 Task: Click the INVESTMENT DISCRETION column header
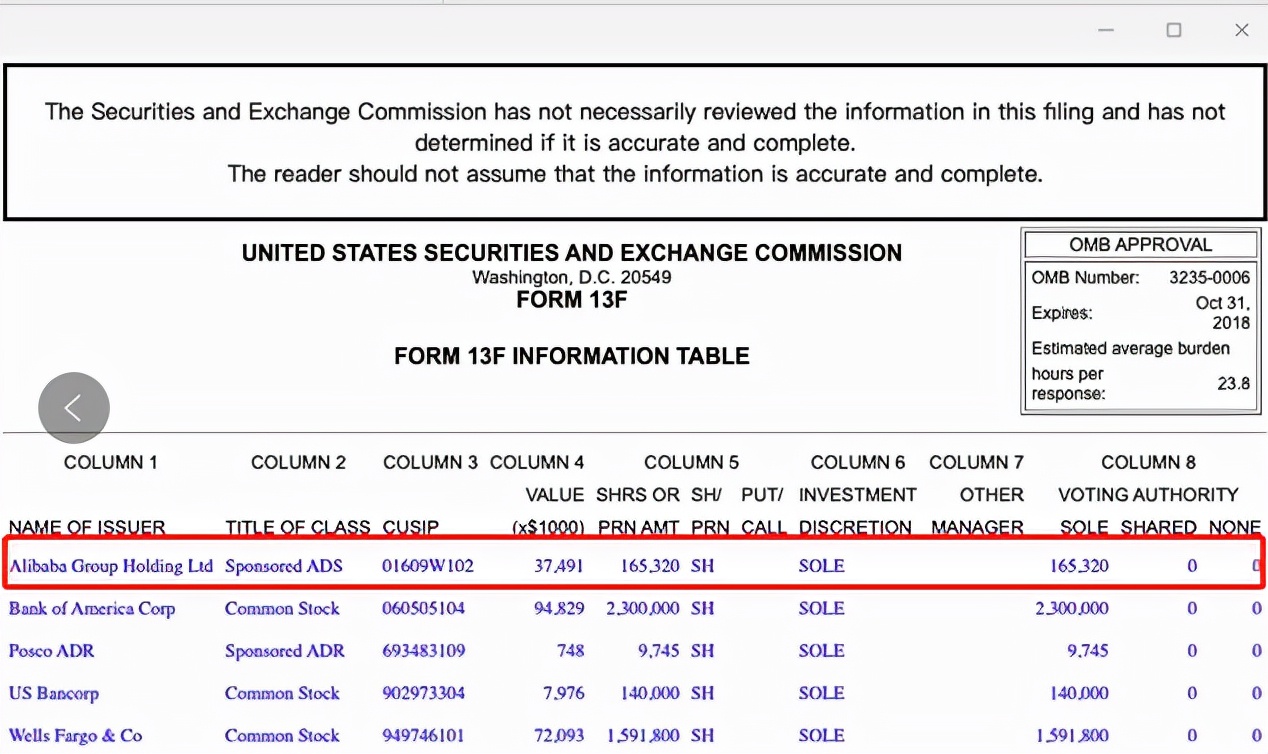(857, 511)
